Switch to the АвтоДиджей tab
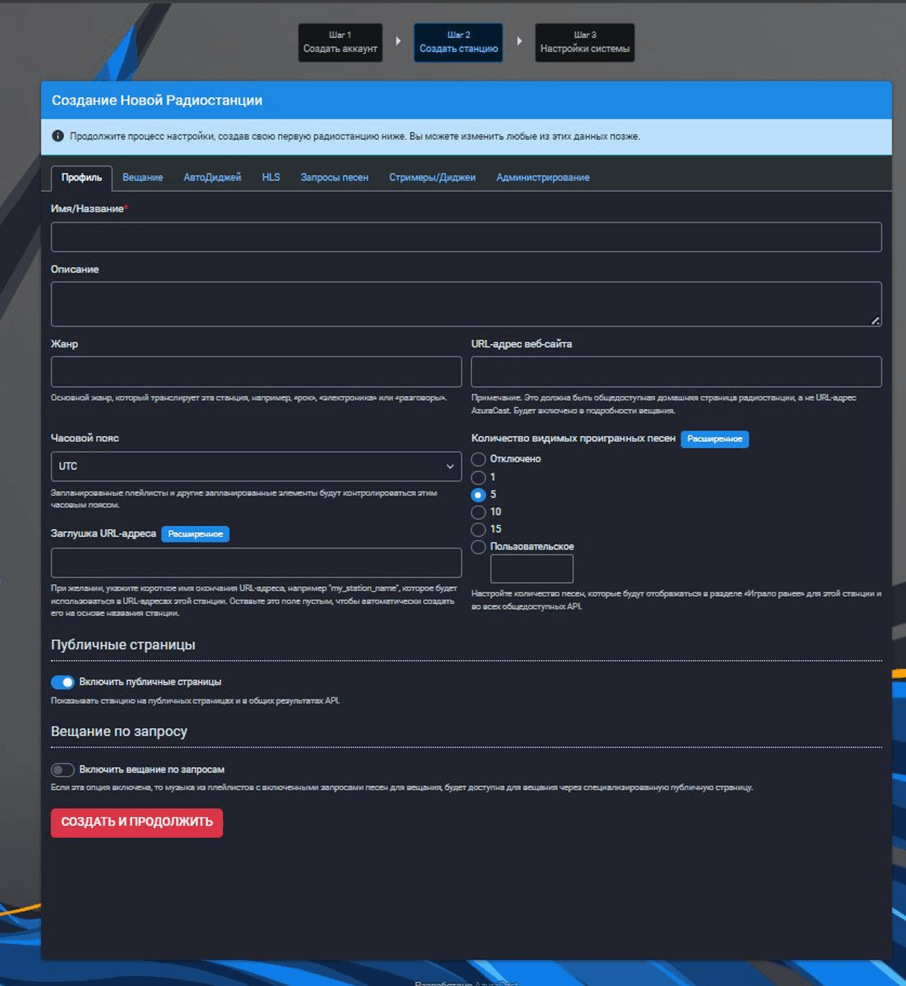This screenshot has width=906, height=986. 212,177
